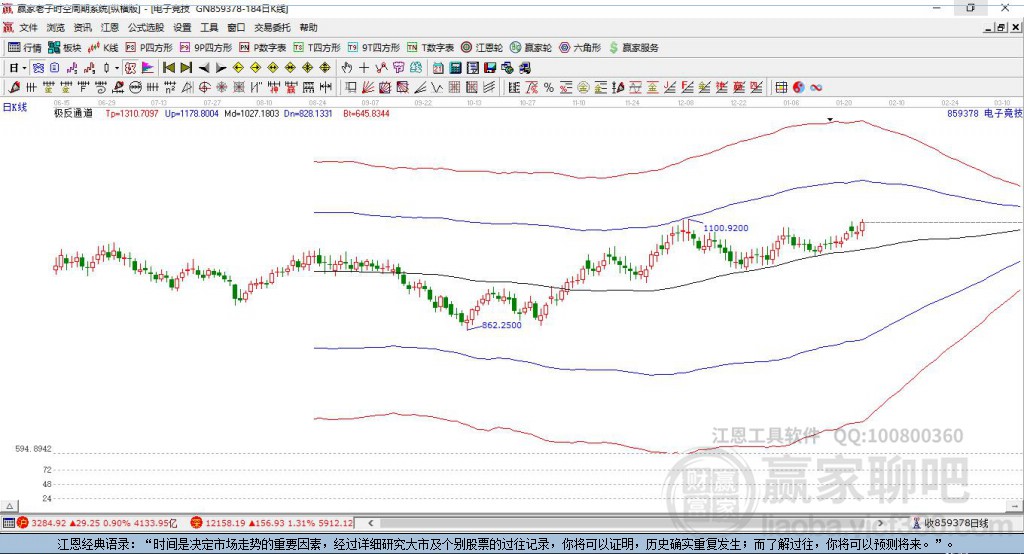Click the infinity symbol icon
Image resolution: width=1024 pixels, height=554 pixels.
point(816,88)
